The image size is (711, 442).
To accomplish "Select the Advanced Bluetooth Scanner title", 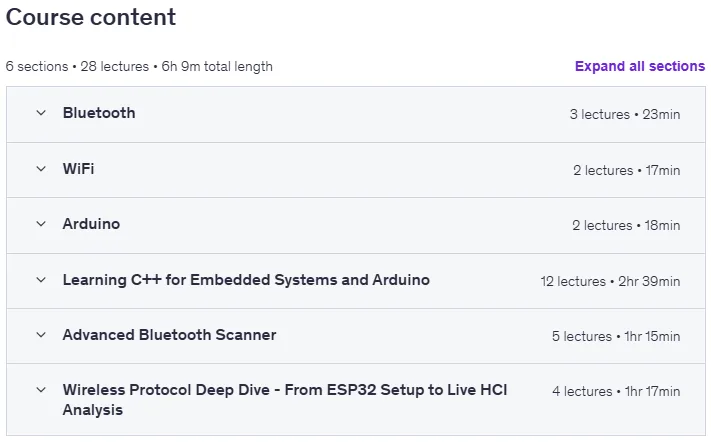I will [x=170, y=335].
